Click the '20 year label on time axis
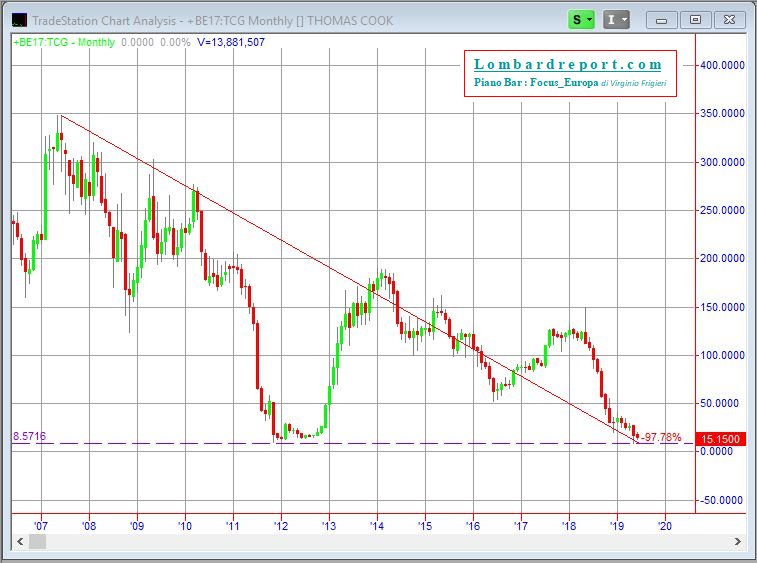757x563 pixels. [x=665, y=525]
